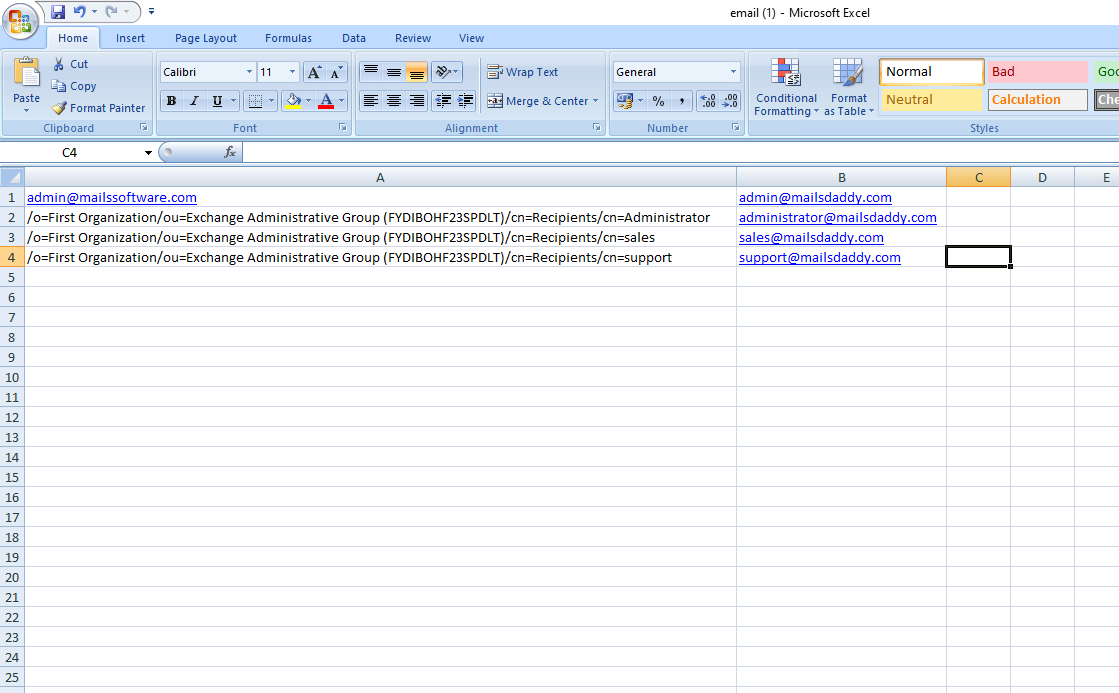Open the font size 11 dropdown

pos(292,72)
